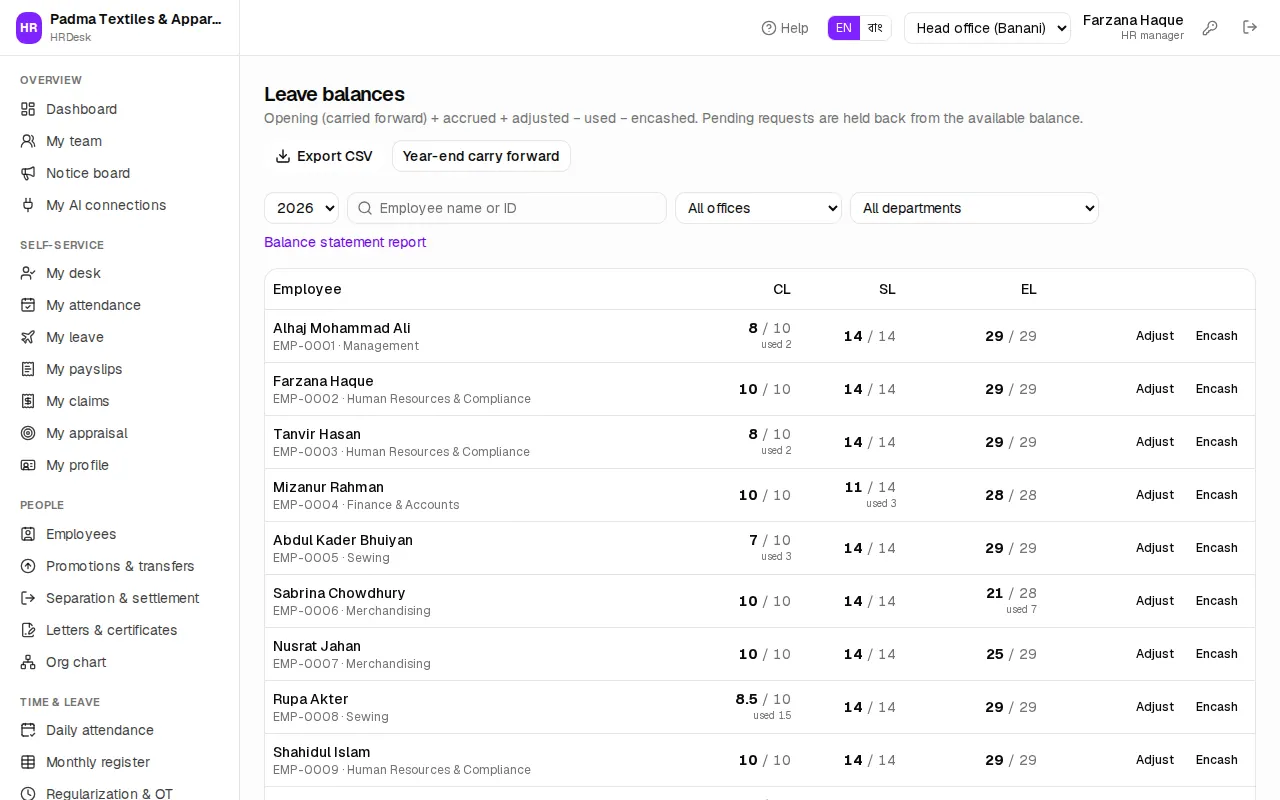Expand the All offices dropdown
1280x800 pixels.
coord(758,208)
